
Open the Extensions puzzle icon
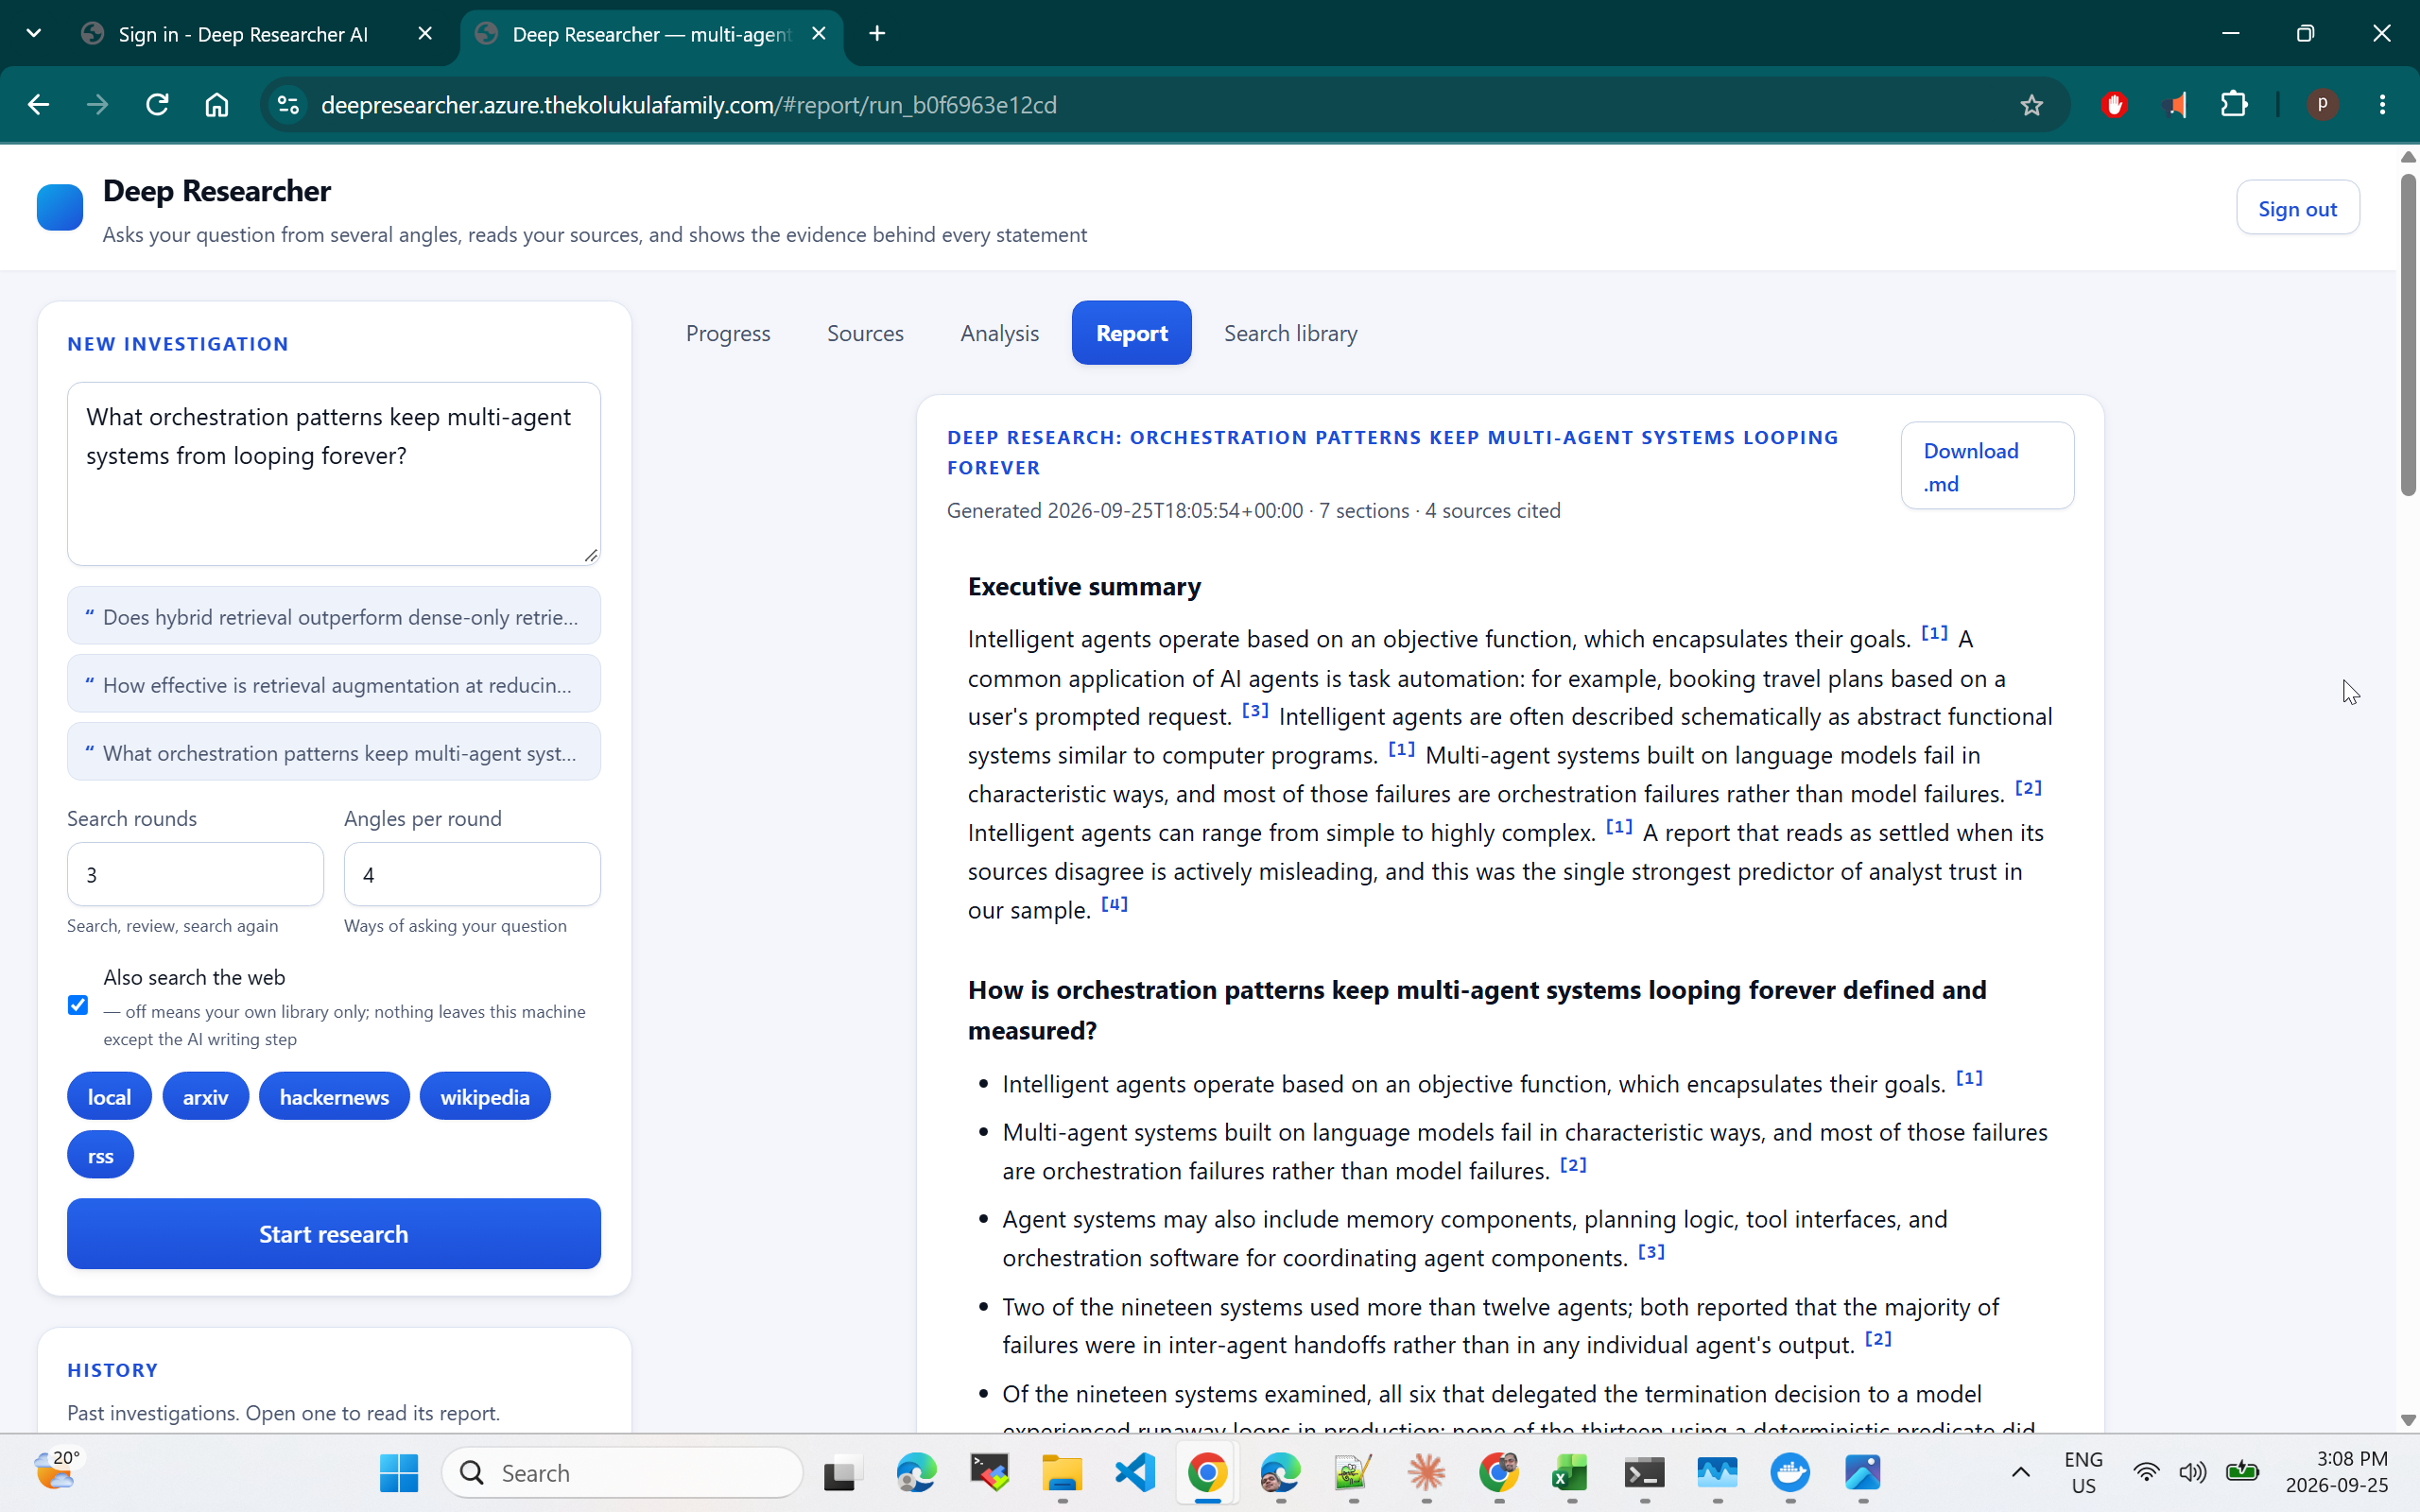tap(2234, 105)
